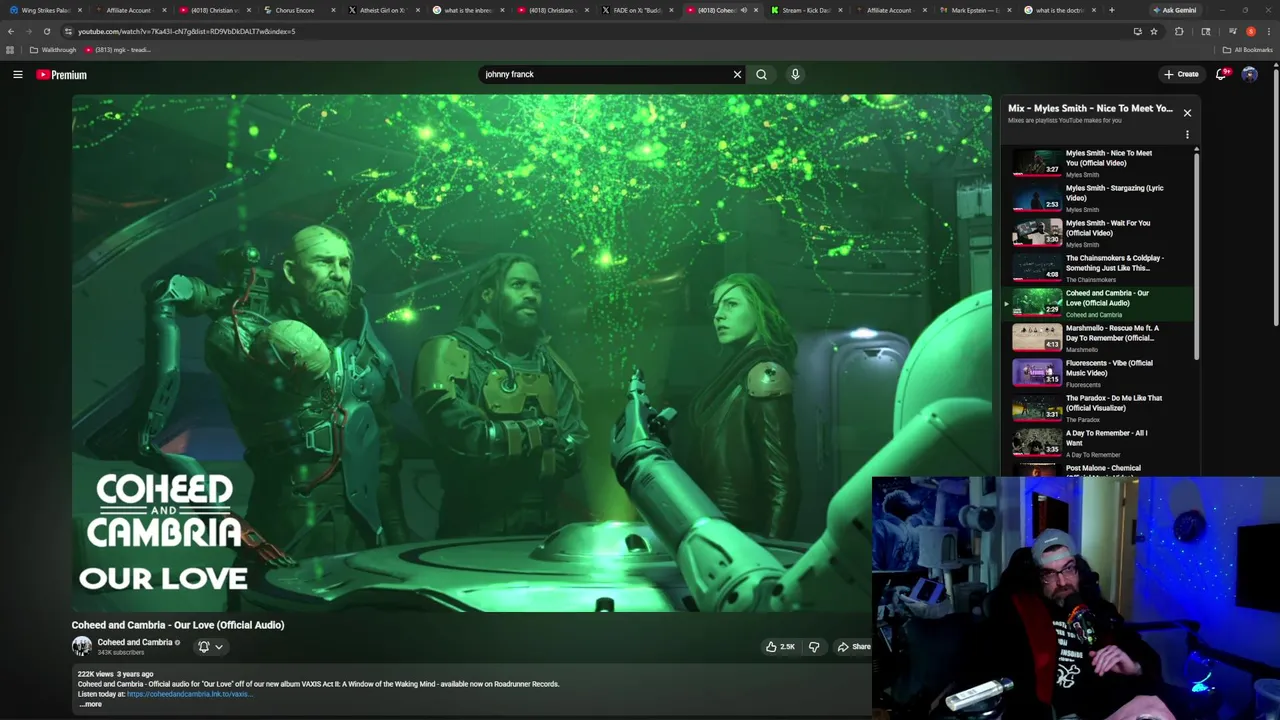Open the mgk bookmark
This screenshot has height=720, width=1280.
(118, 50)
